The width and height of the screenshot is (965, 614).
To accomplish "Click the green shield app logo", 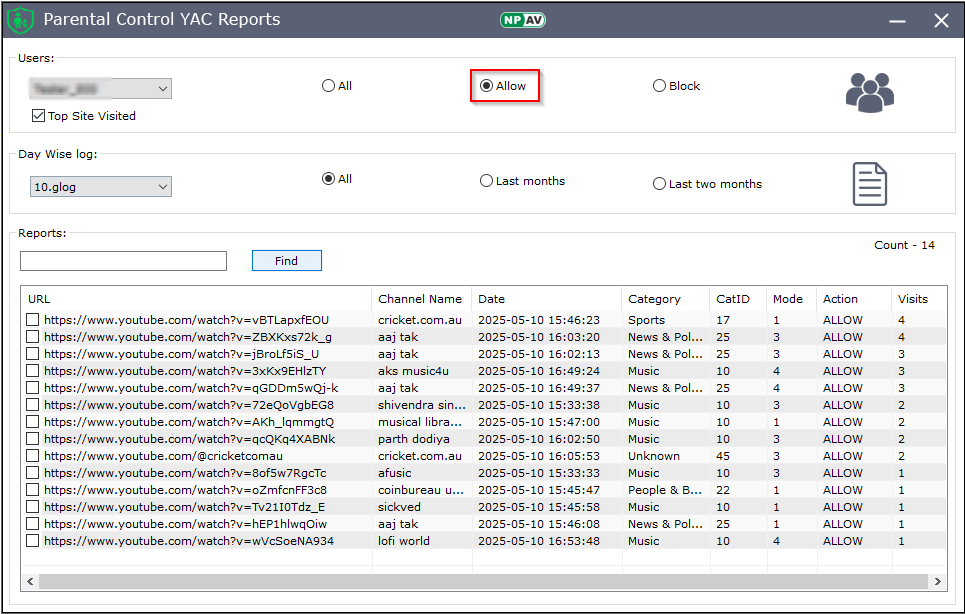I will point(21,20).
